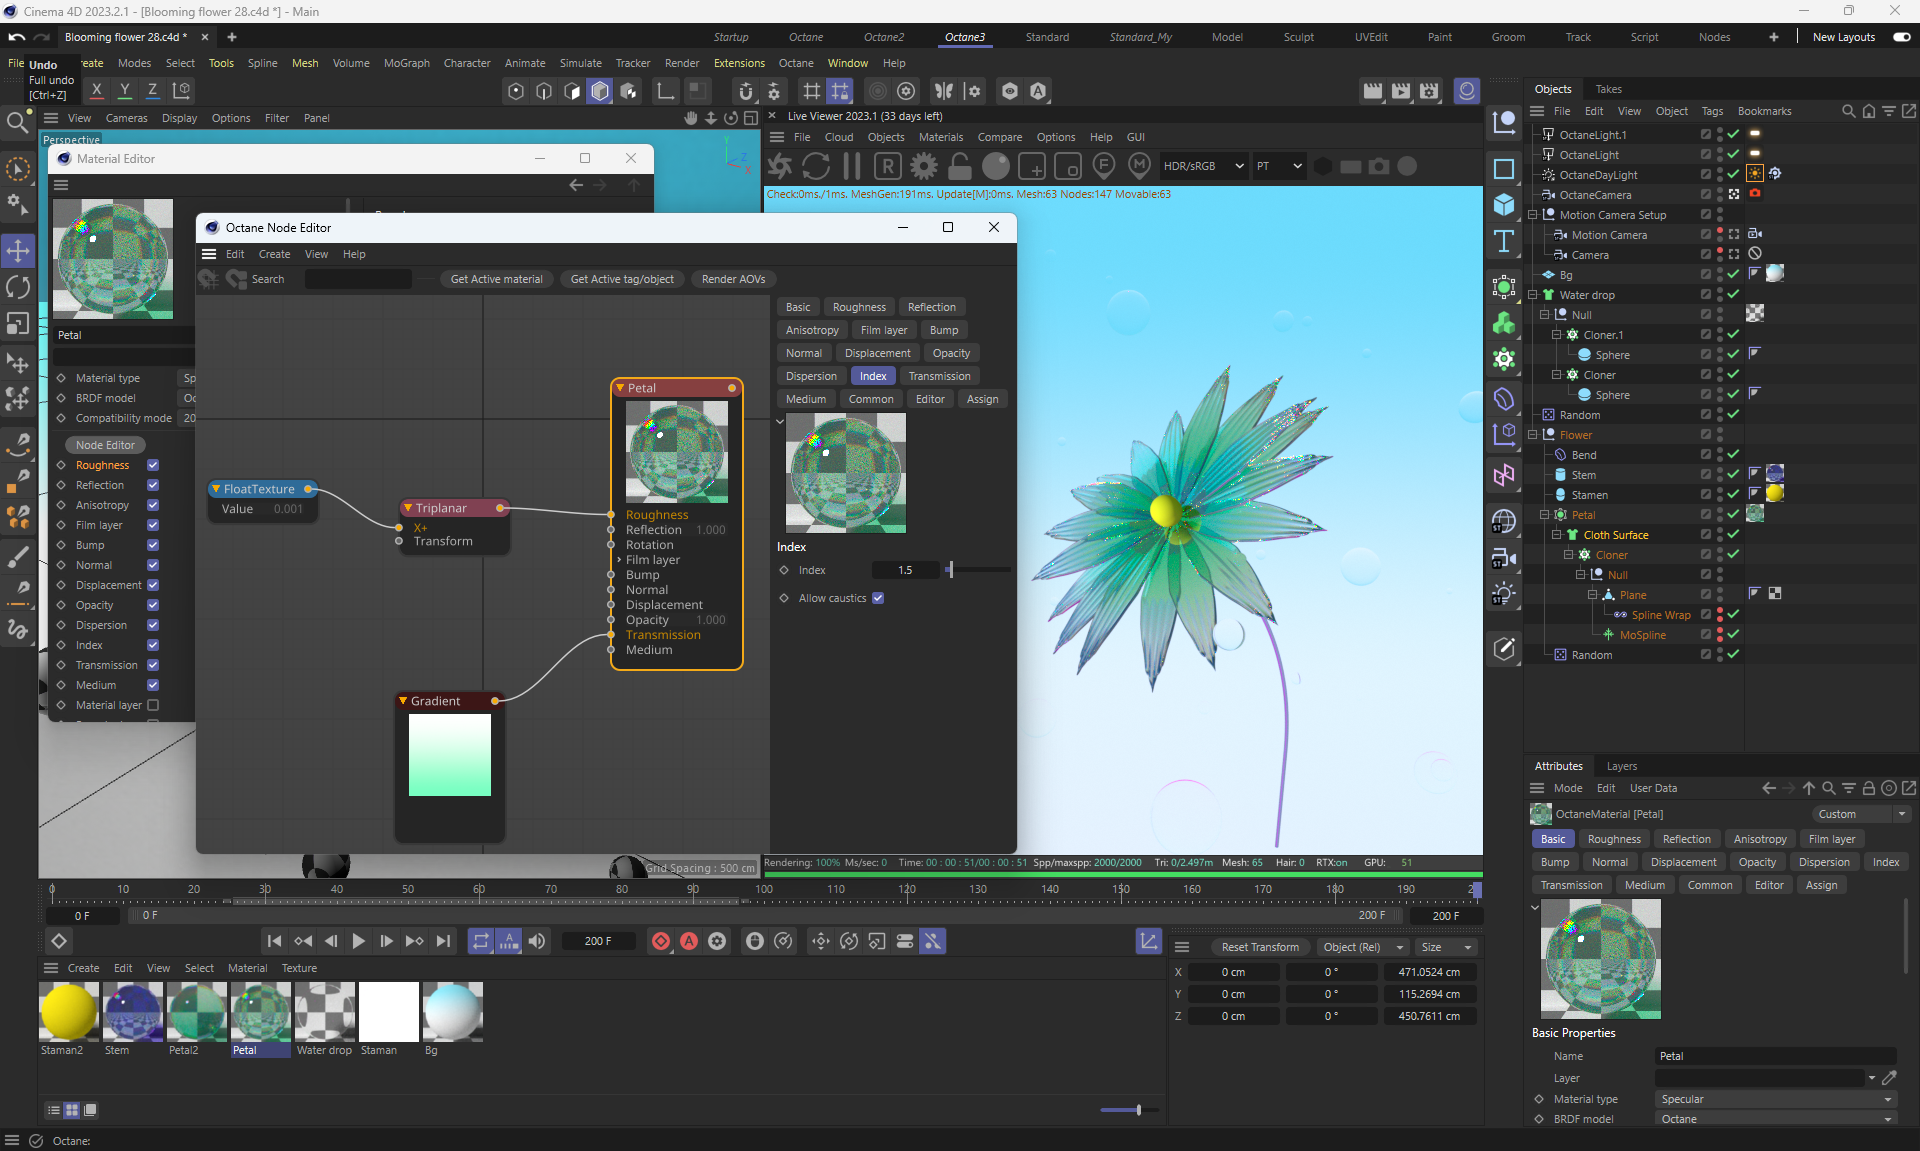Collapse the Water drop tree item
The width and height of the screenshot is (1920, 1151).
(1533, 295)
